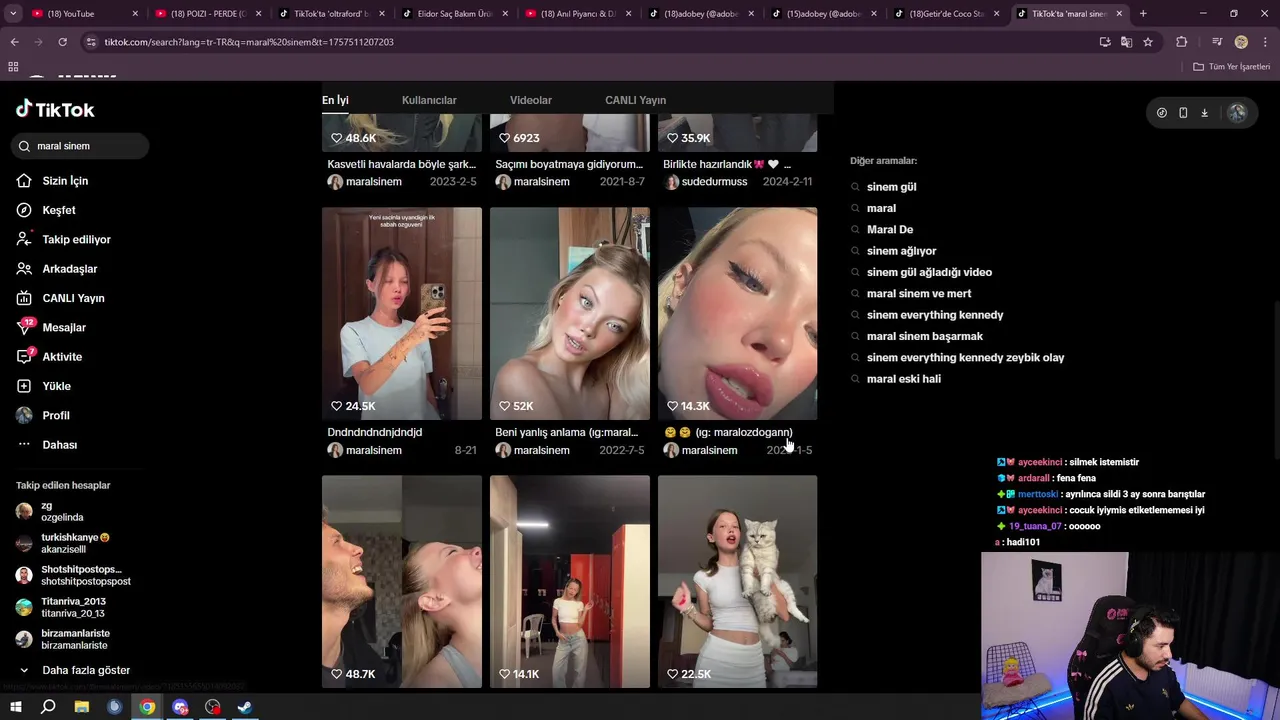Bookmark page with star icon
Viewport: 1280px width, 720px height.
(1148, 42)
